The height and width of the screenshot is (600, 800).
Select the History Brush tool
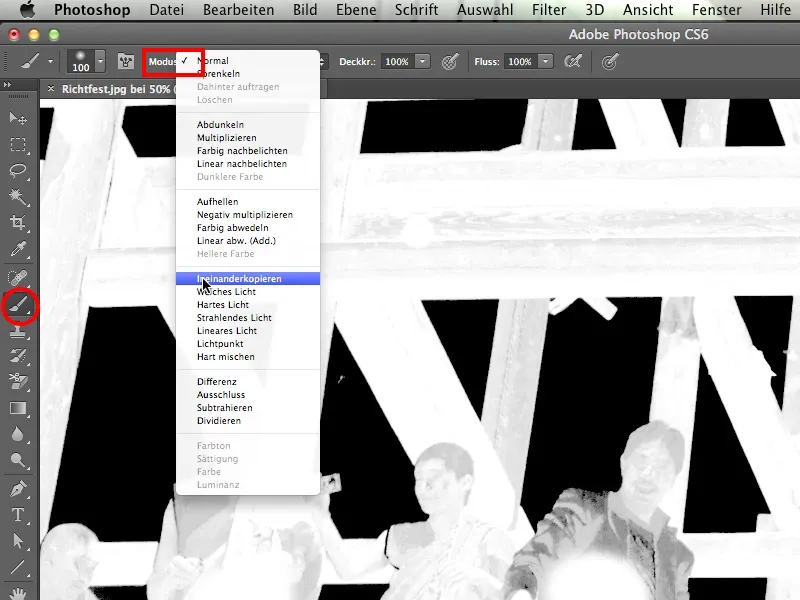18,356
